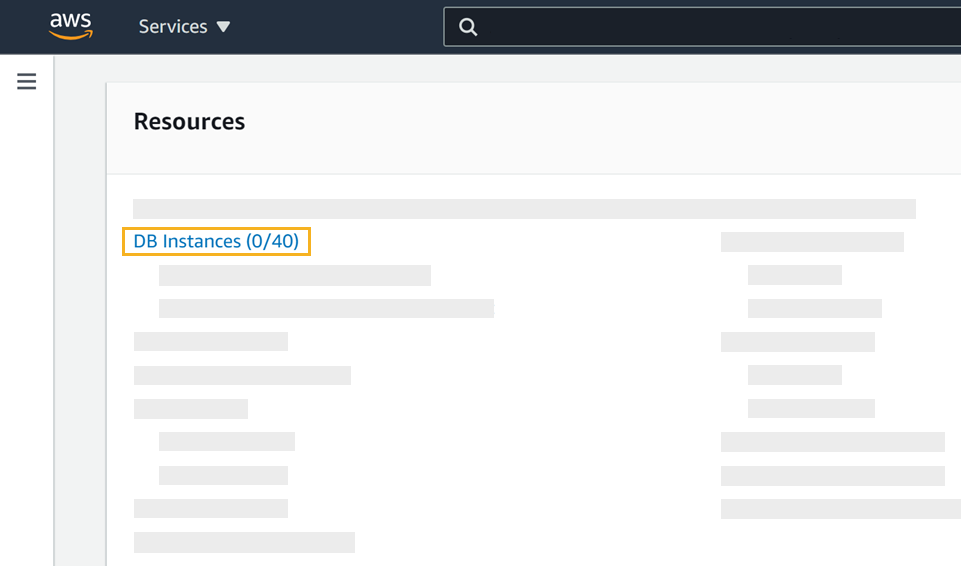The height and width of the screenshot is (566, 961).
Task: Click the Resources panel heading
Action: tap(189, 121)
